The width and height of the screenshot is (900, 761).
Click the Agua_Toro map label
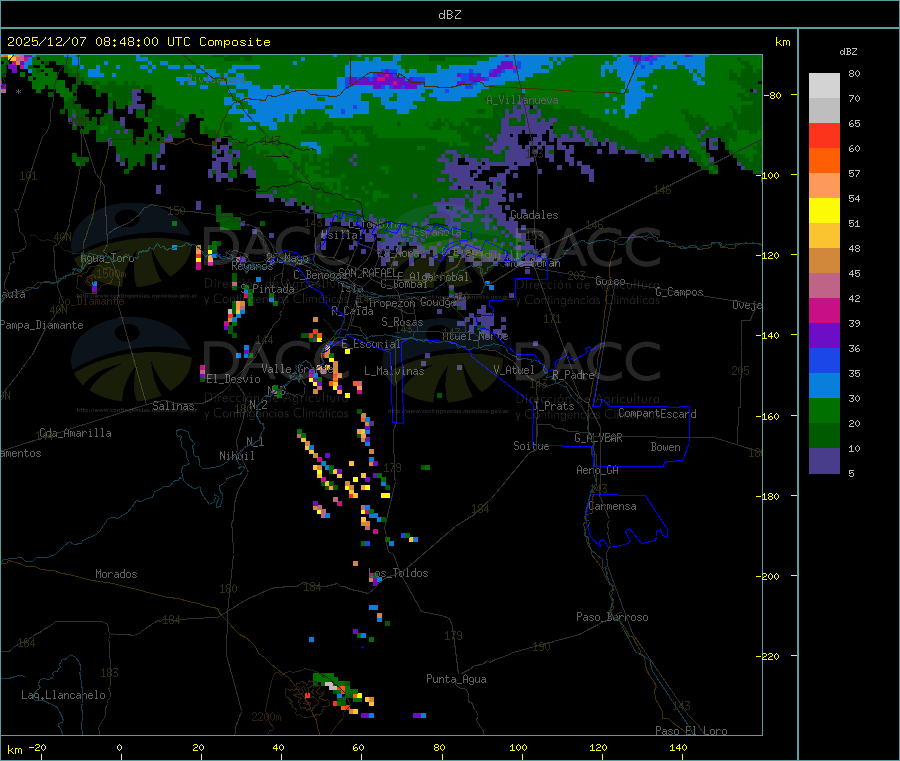click(107, 258)
